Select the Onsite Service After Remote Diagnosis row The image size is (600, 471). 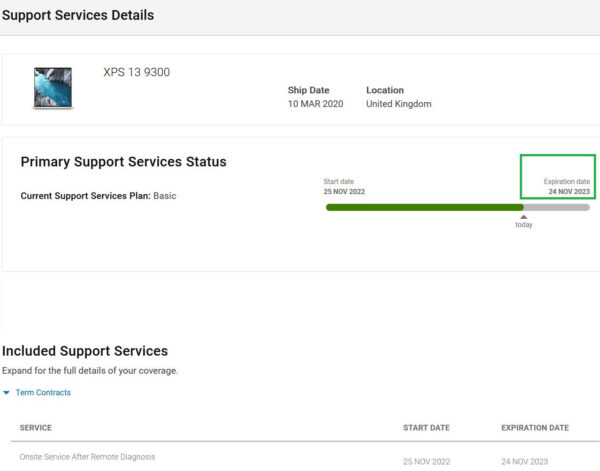tap(302, 458)
